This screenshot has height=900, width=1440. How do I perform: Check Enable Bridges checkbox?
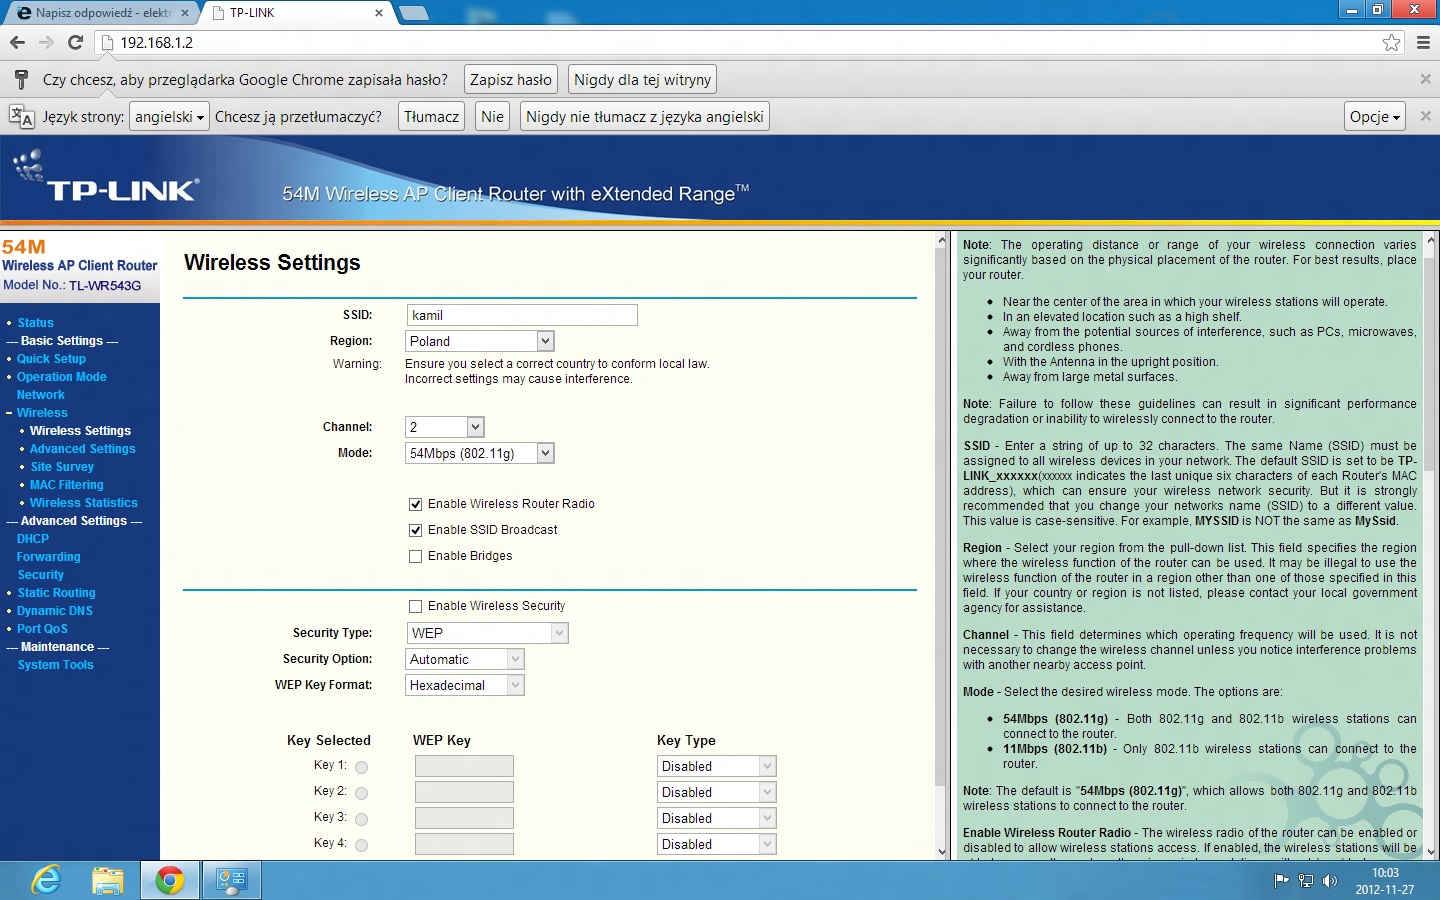pyautogui.click(x=415, y=556)
